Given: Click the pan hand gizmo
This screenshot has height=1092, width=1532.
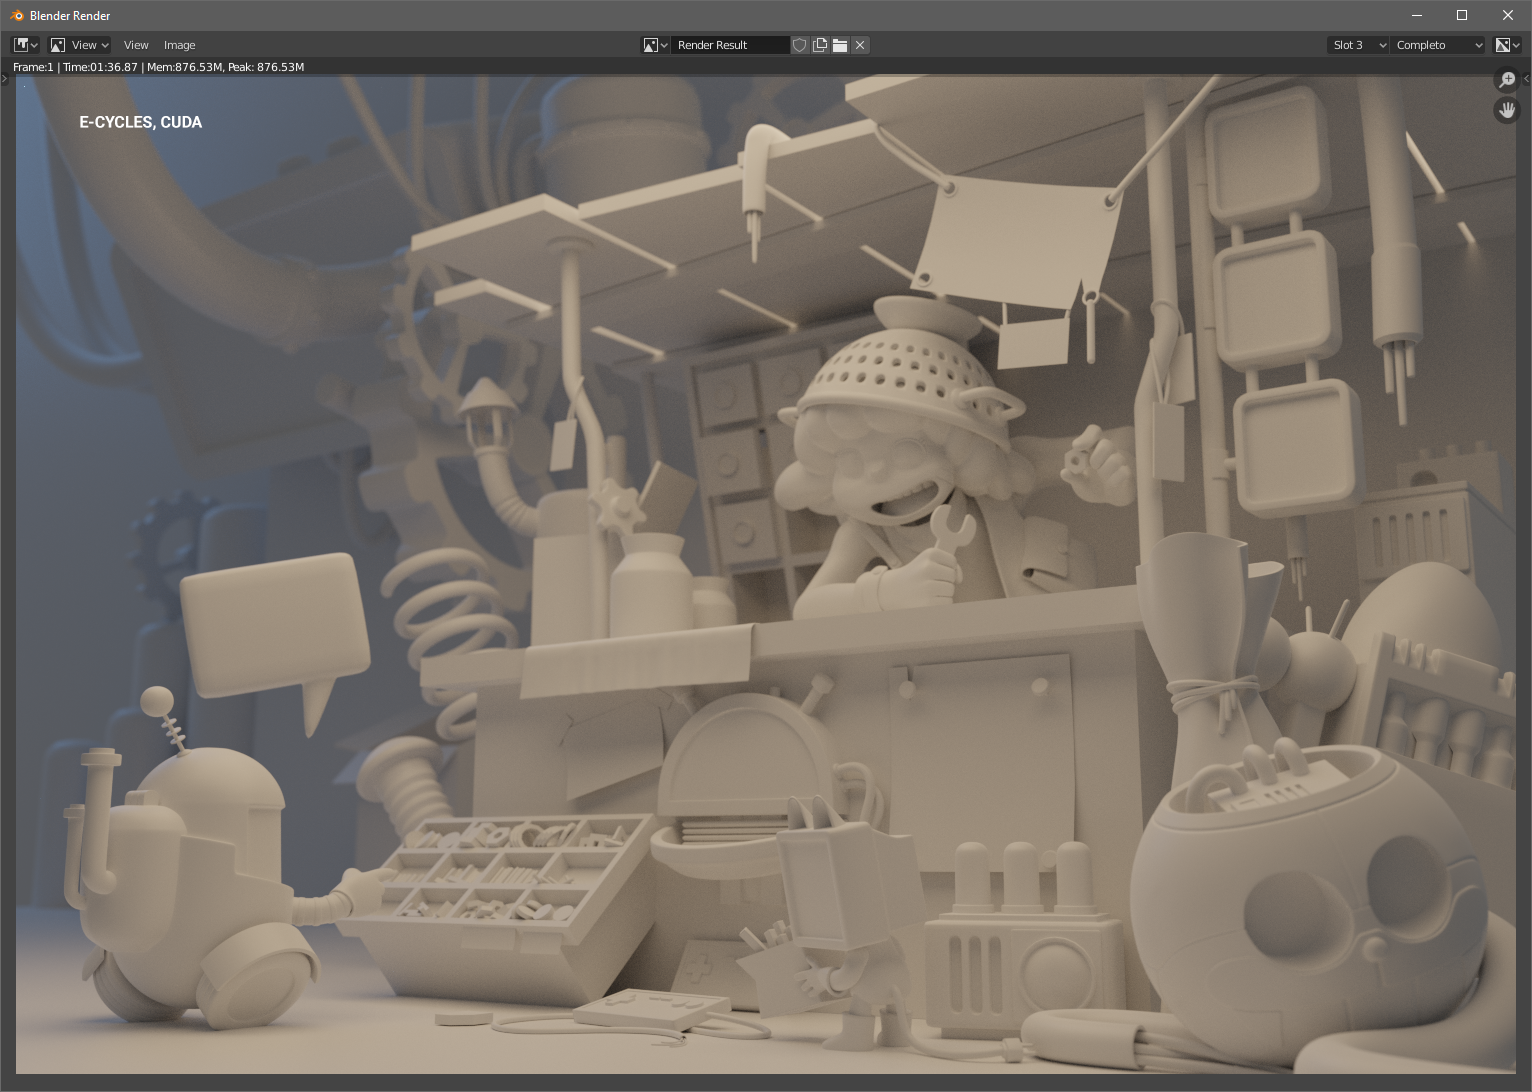Looking at the screenshot, I should pos(1507,110).
